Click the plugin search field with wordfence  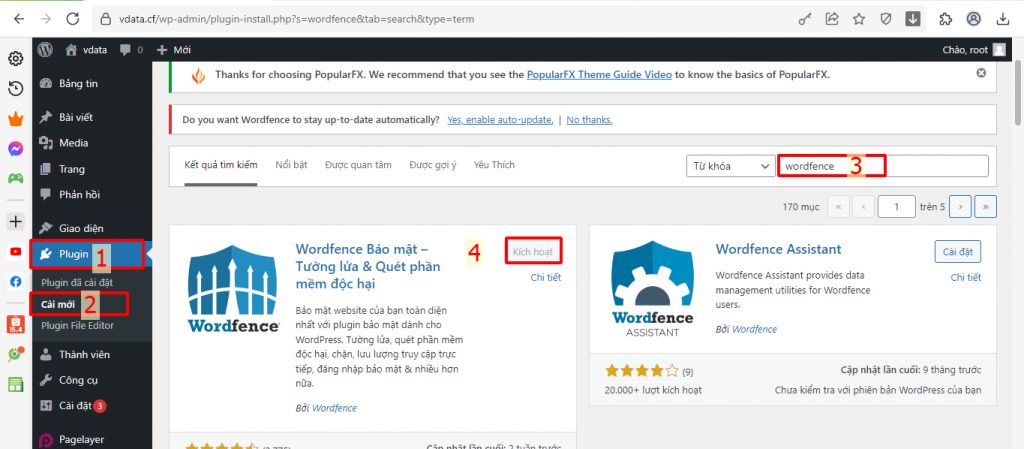click(x=883, y=166)
